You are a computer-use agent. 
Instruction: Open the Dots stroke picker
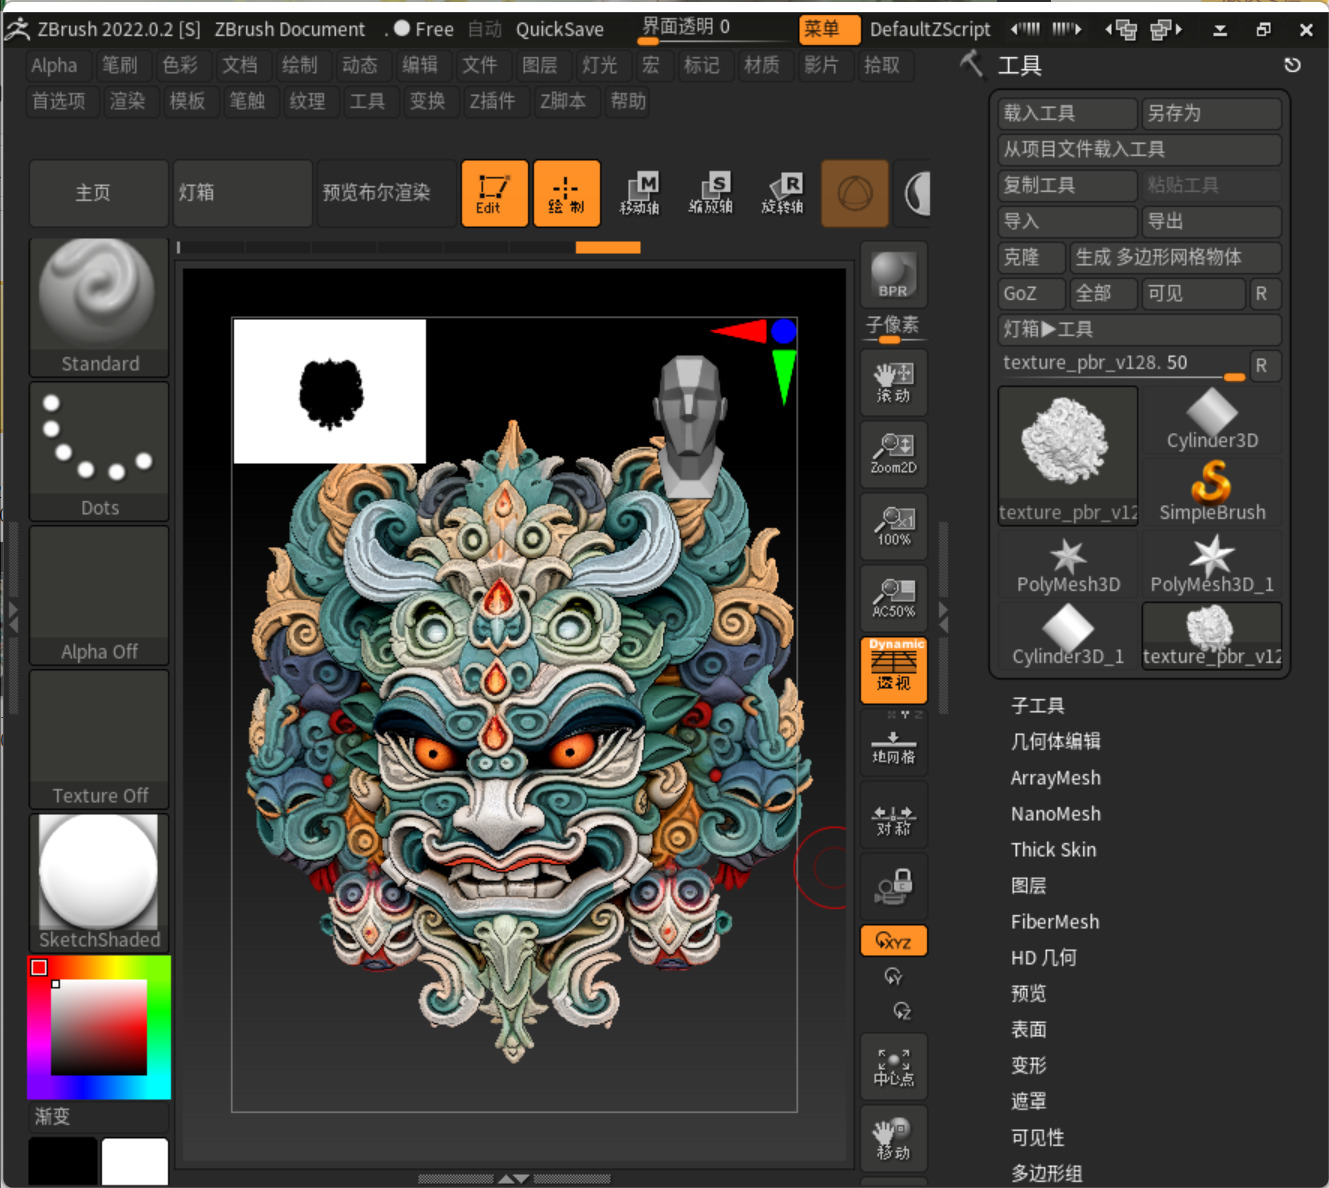[x=99, y=451]
